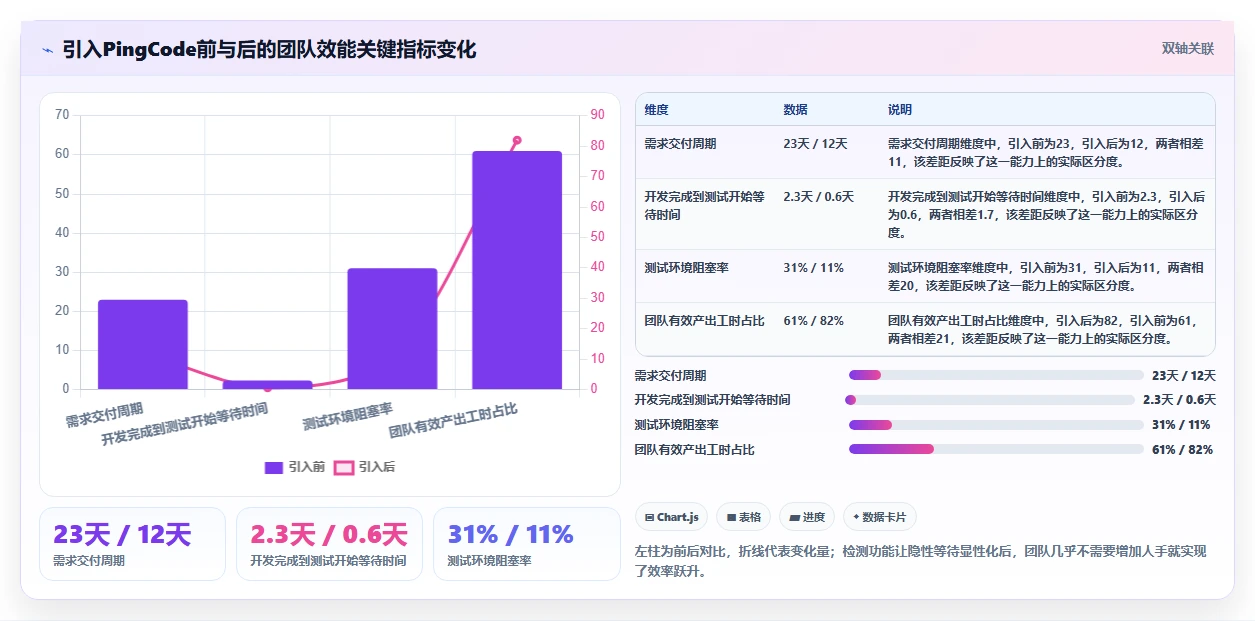Open the 31% / 11% stat card
Screen dimensions: 1255x621
click(526, 544)
